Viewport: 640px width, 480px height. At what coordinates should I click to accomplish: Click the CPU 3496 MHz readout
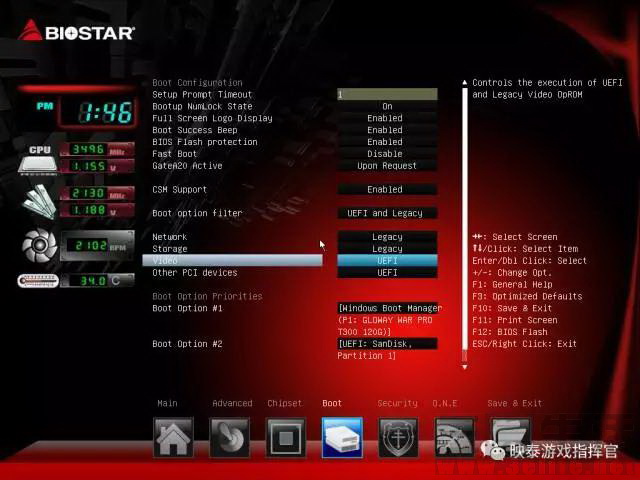click(97, 149)
